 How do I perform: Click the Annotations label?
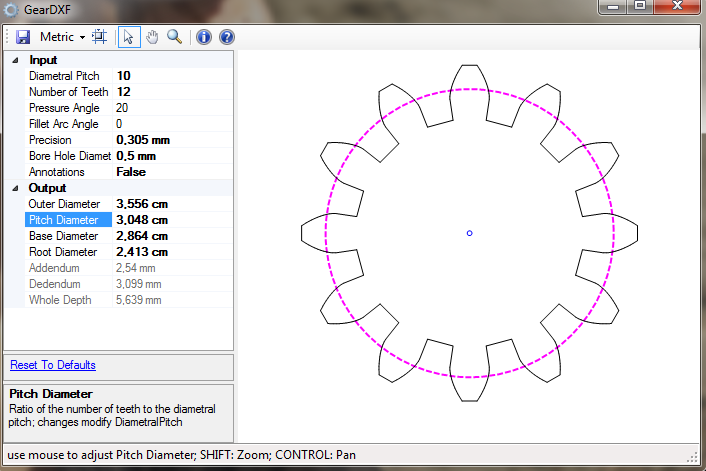pyautogui.click(x=57, y=172)
